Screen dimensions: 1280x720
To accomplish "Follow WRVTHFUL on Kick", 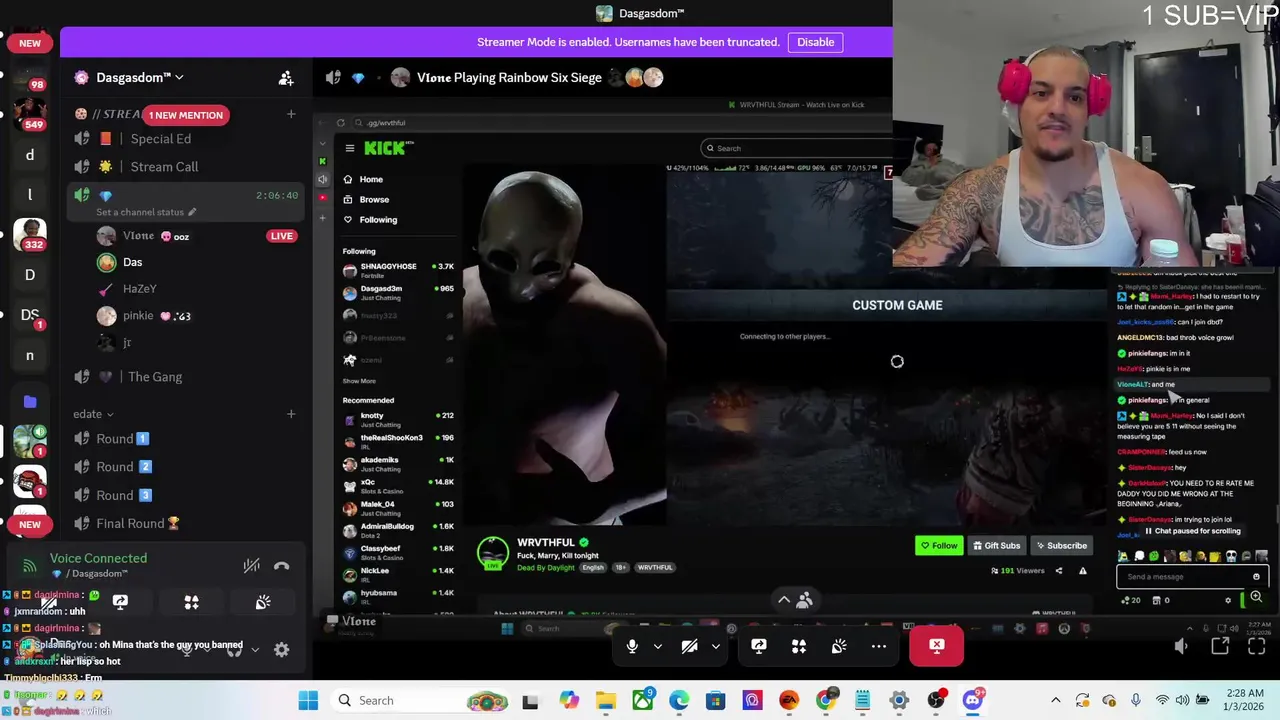I will [938, 546].
